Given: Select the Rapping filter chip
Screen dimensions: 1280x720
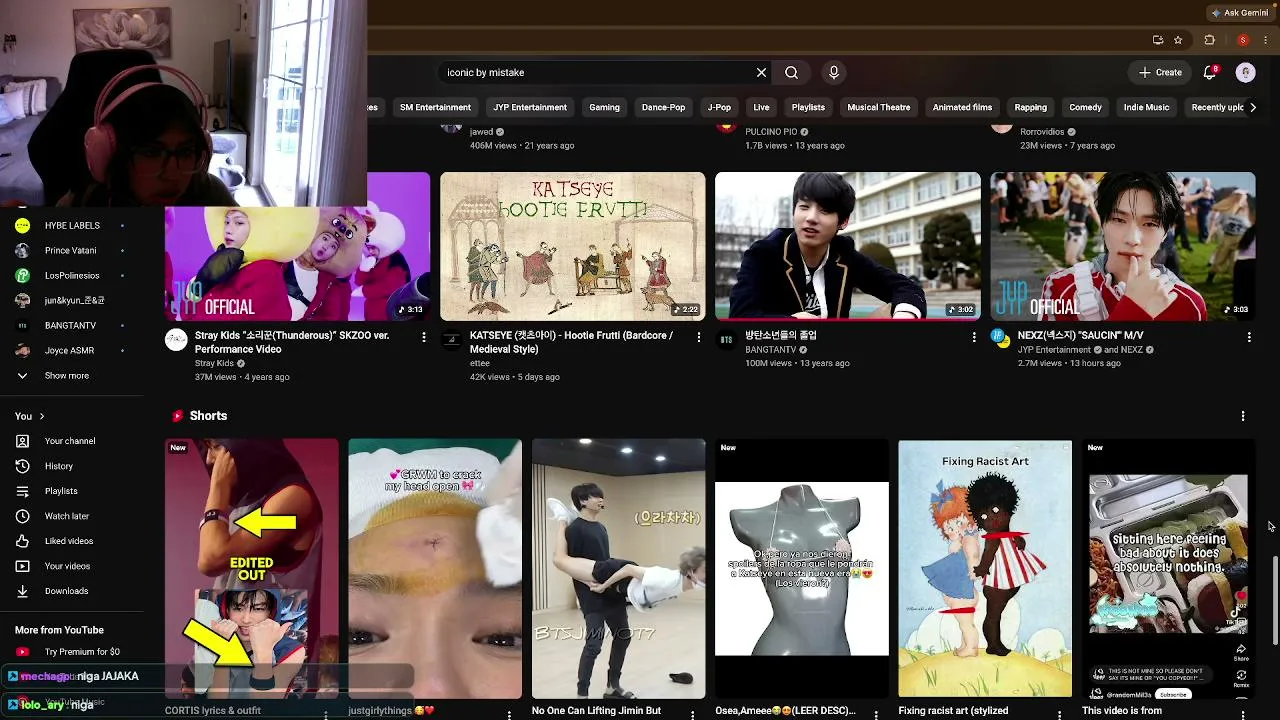Looking at the screenshot, I should click(x=1030, y=107).
